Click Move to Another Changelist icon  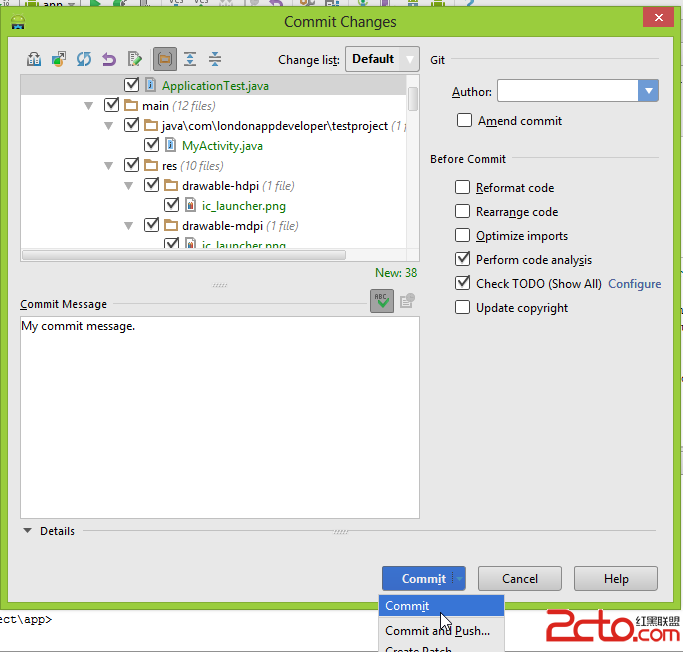pyautogui.click(x=59, y=59)
